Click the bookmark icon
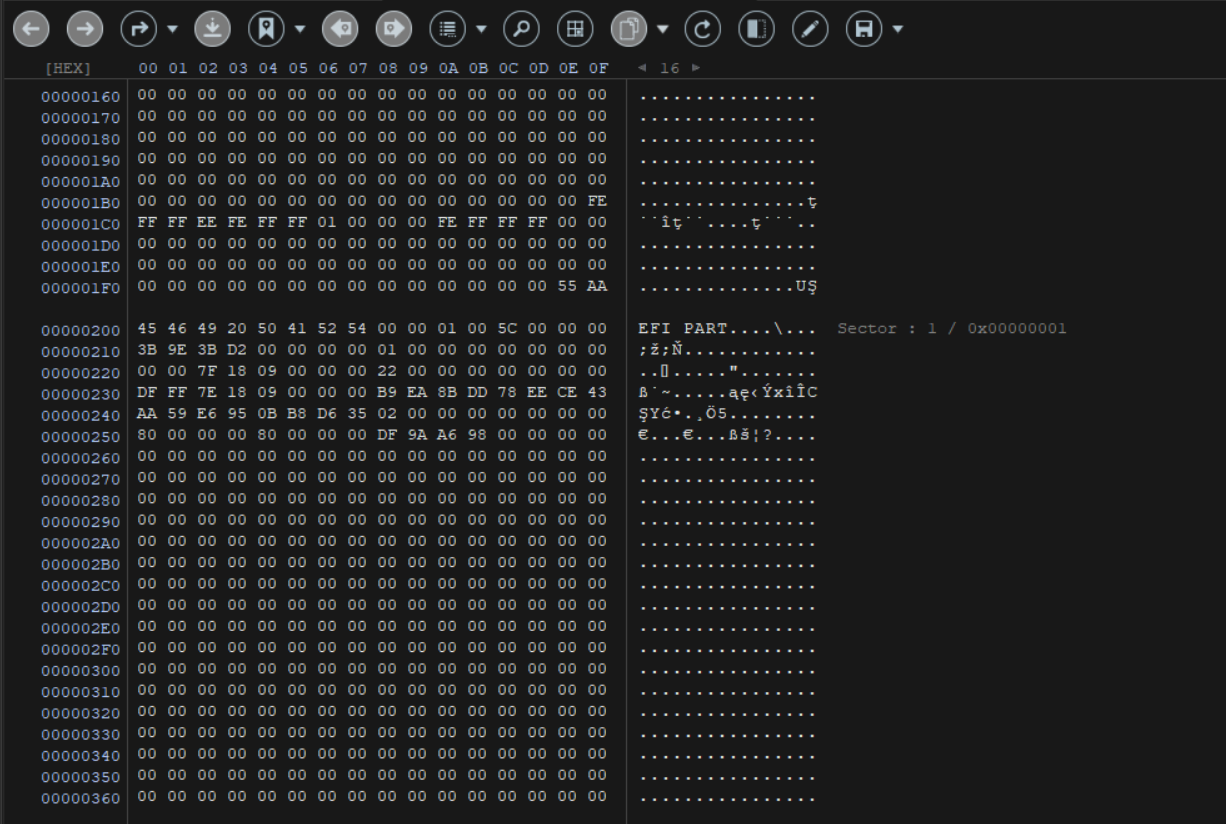 point(264,29)
